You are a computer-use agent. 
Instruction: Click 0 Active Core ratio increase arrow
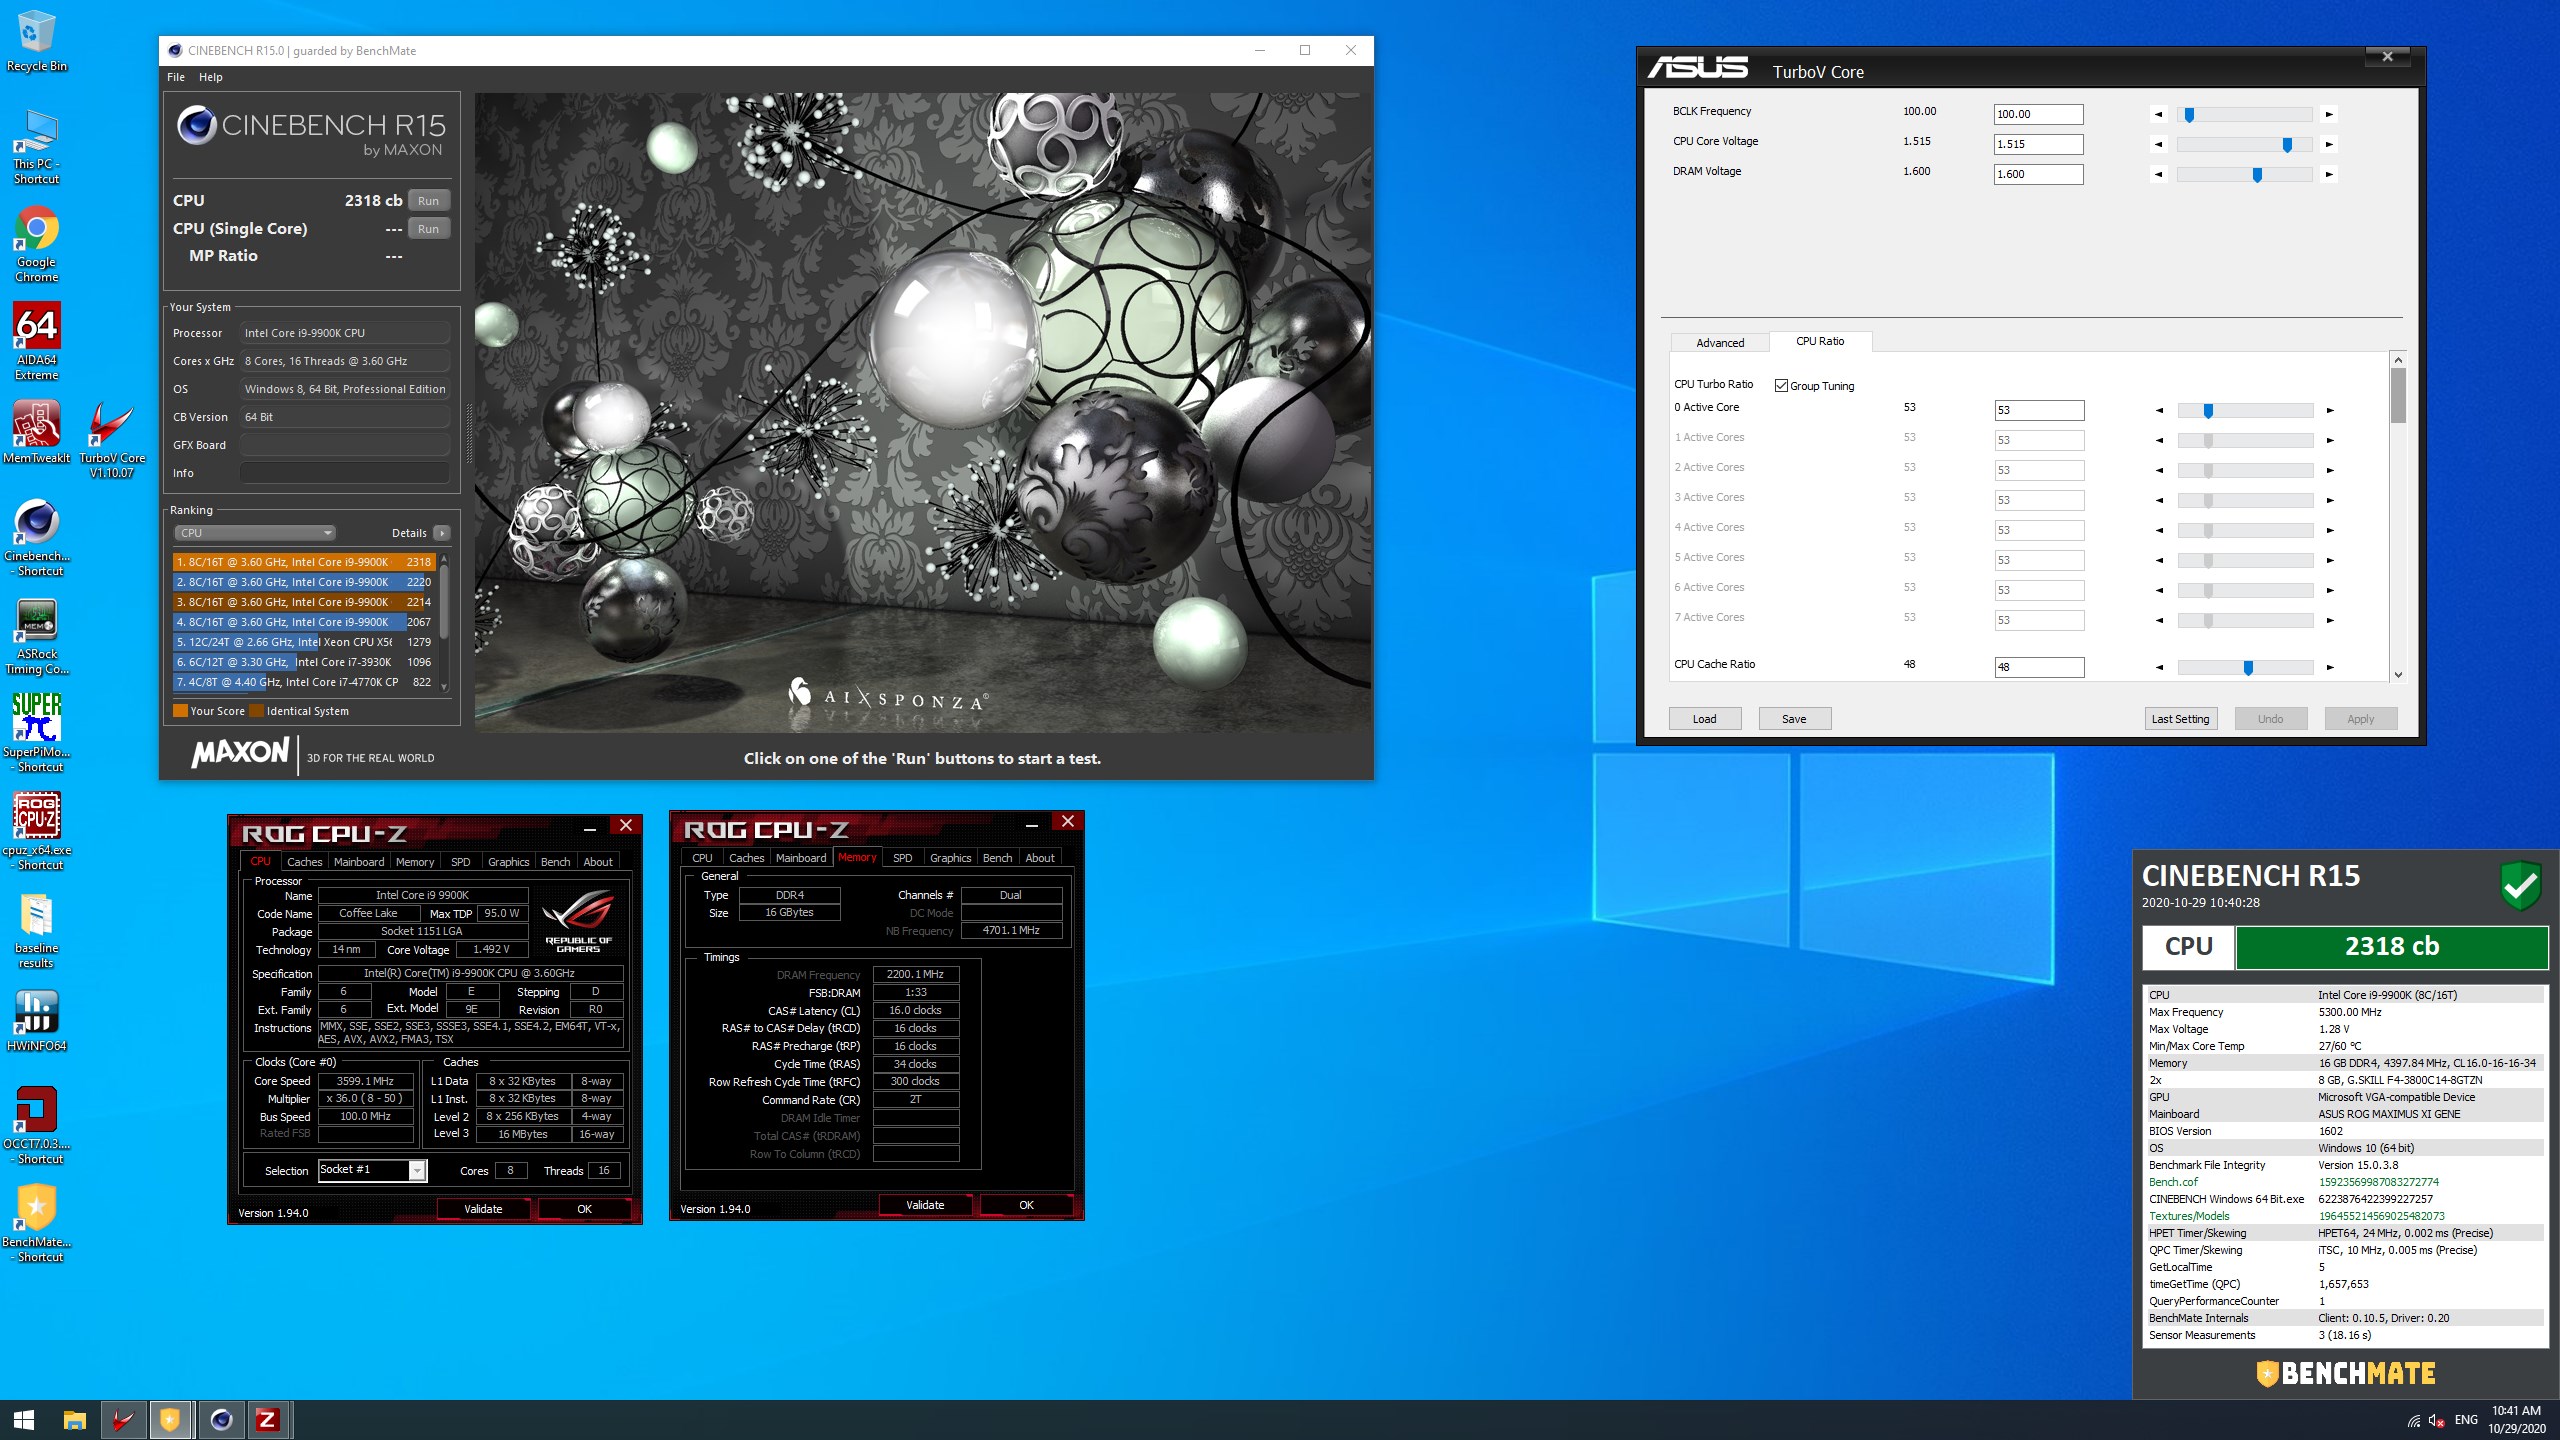(x=2330, y=410)
